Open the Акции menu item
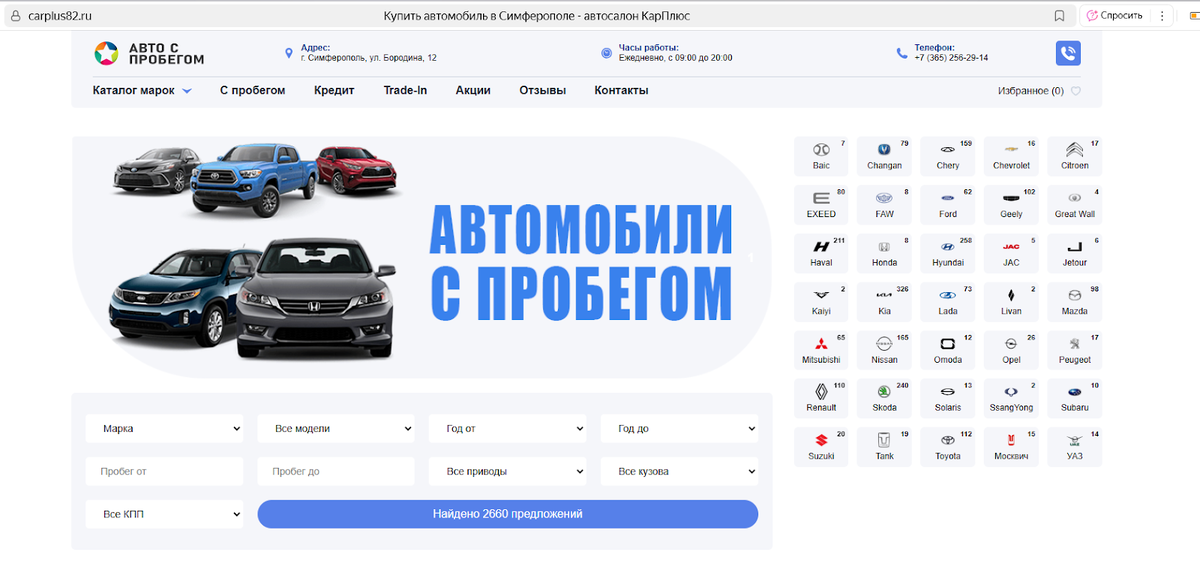 473,90
